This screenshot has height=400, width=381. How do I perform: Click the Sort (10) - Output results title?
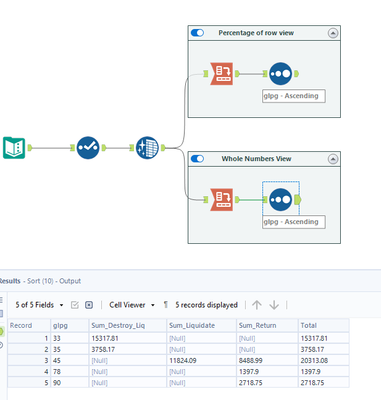(54, 281)
